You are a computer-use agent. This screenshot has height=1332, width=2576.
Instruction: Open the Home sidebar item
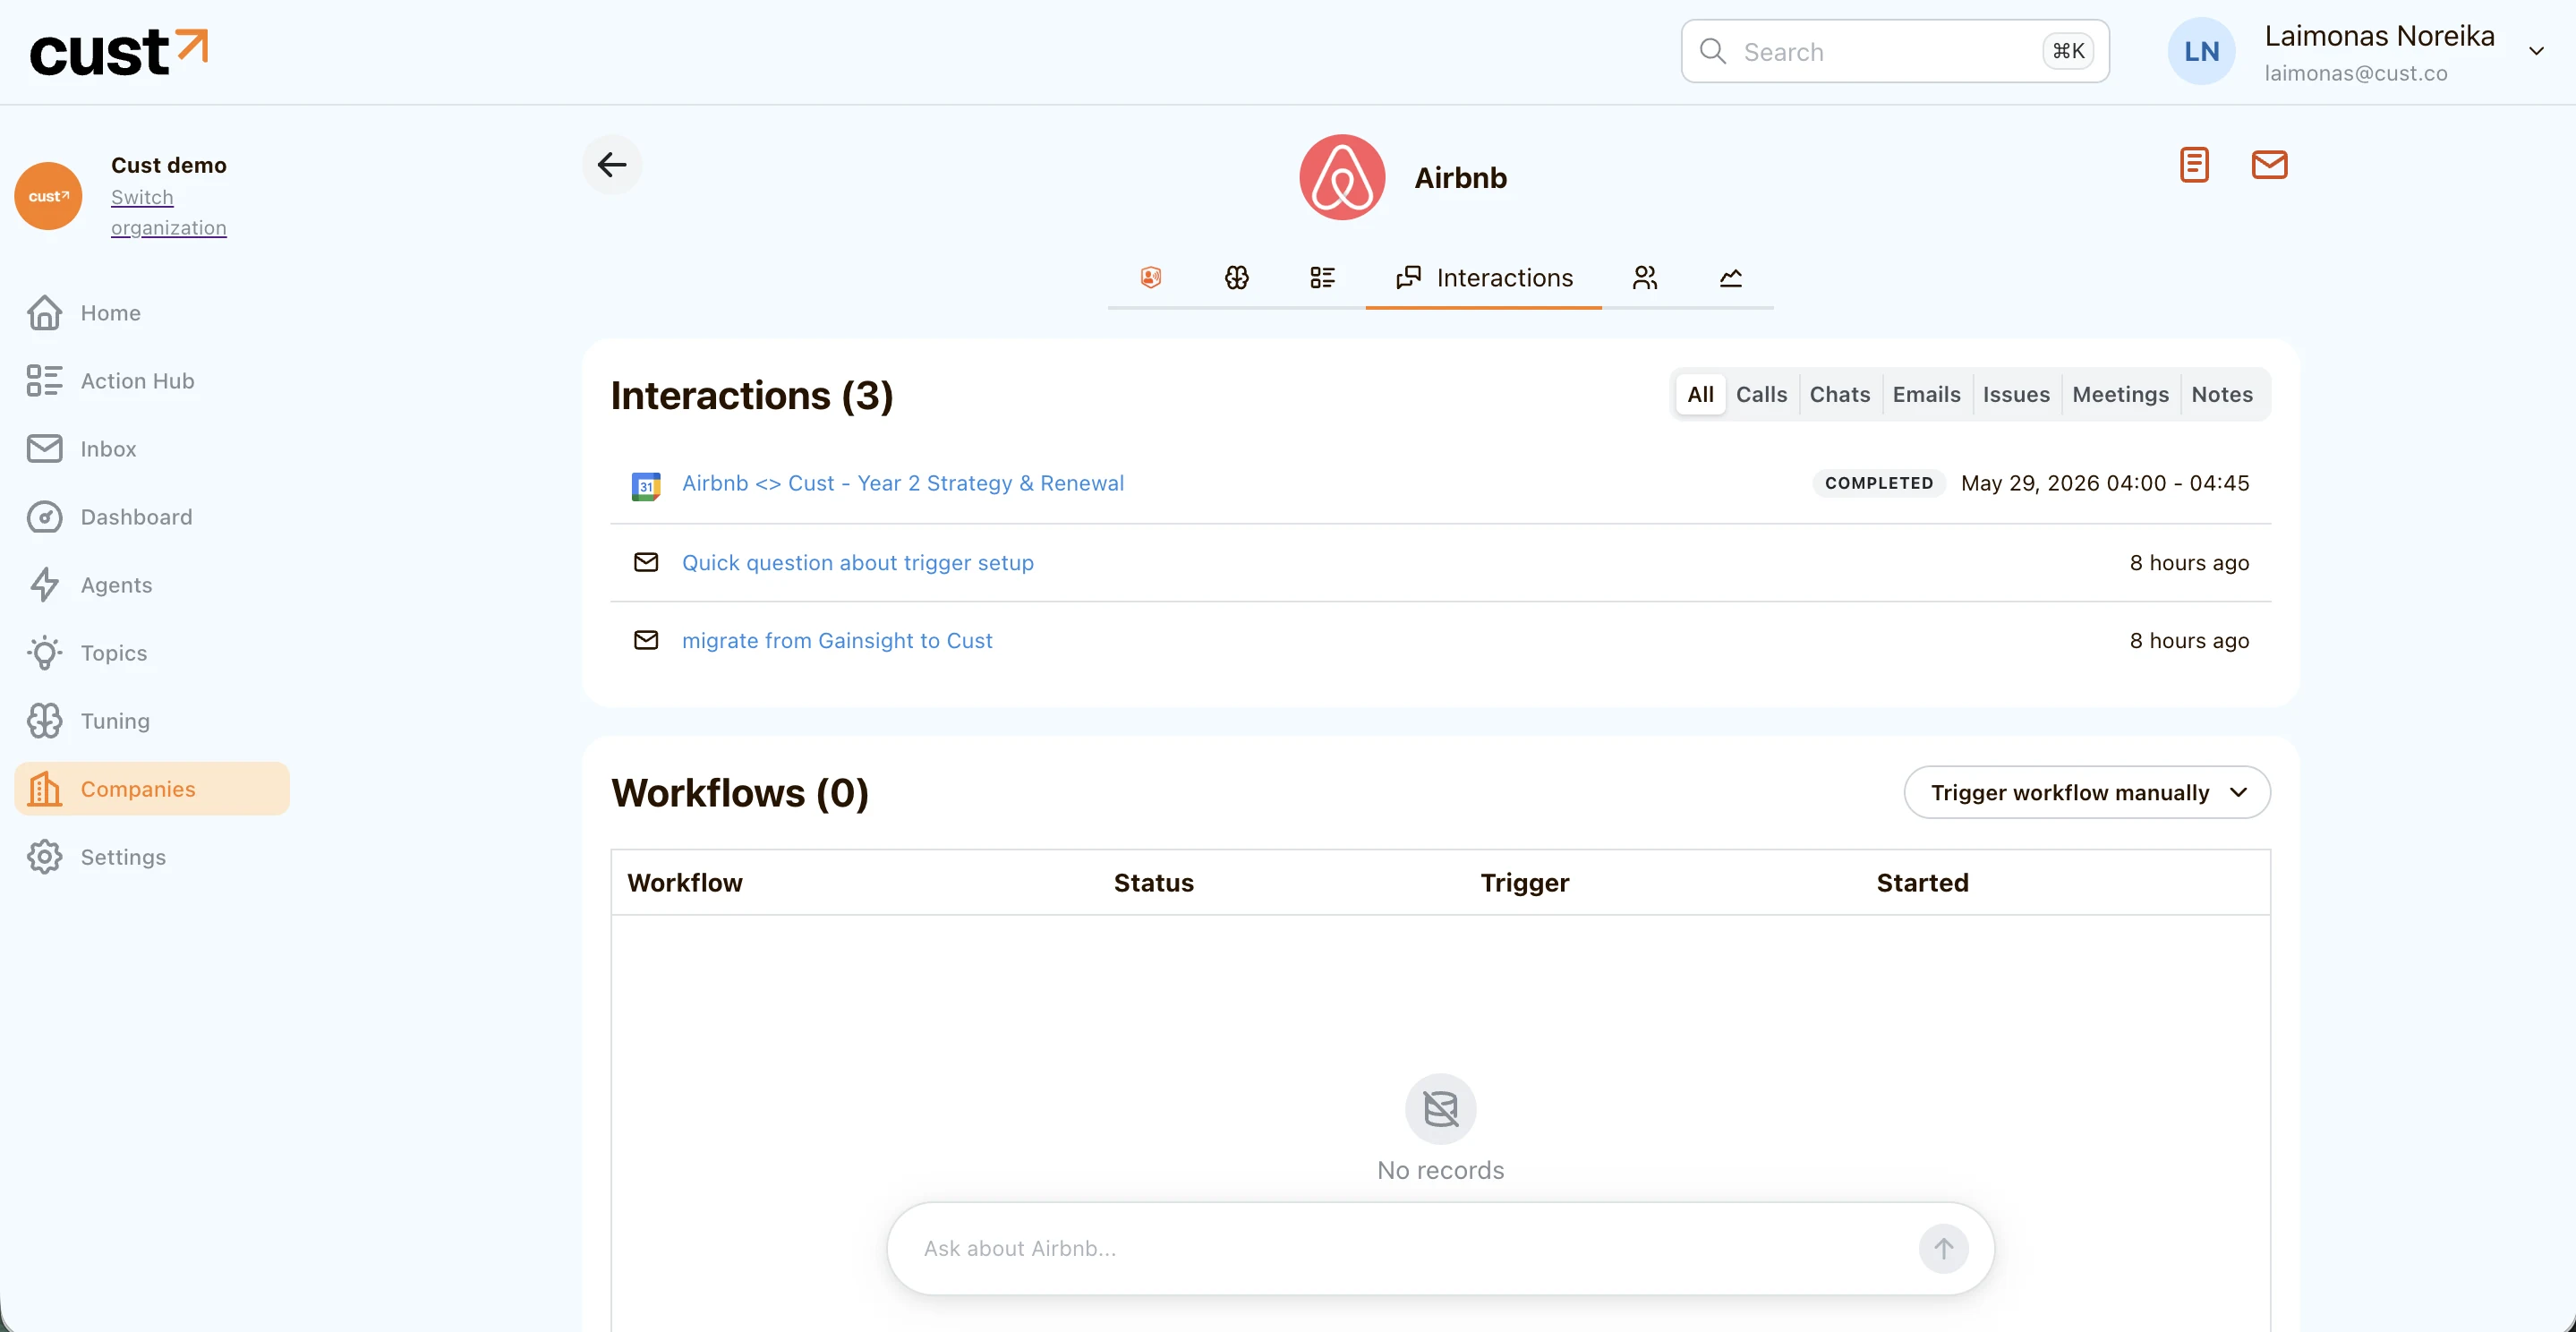click(x=152, y=313)
